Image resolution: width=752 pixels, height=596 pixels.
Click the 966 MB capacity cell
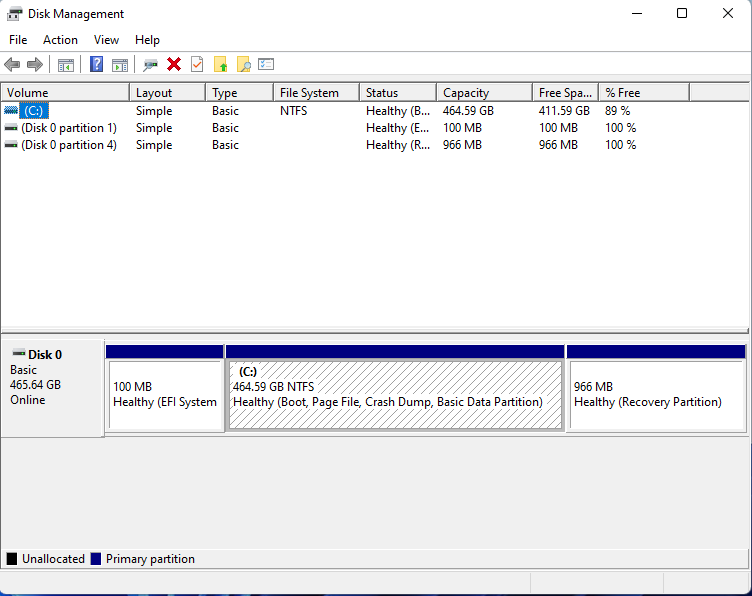point(462,145)
